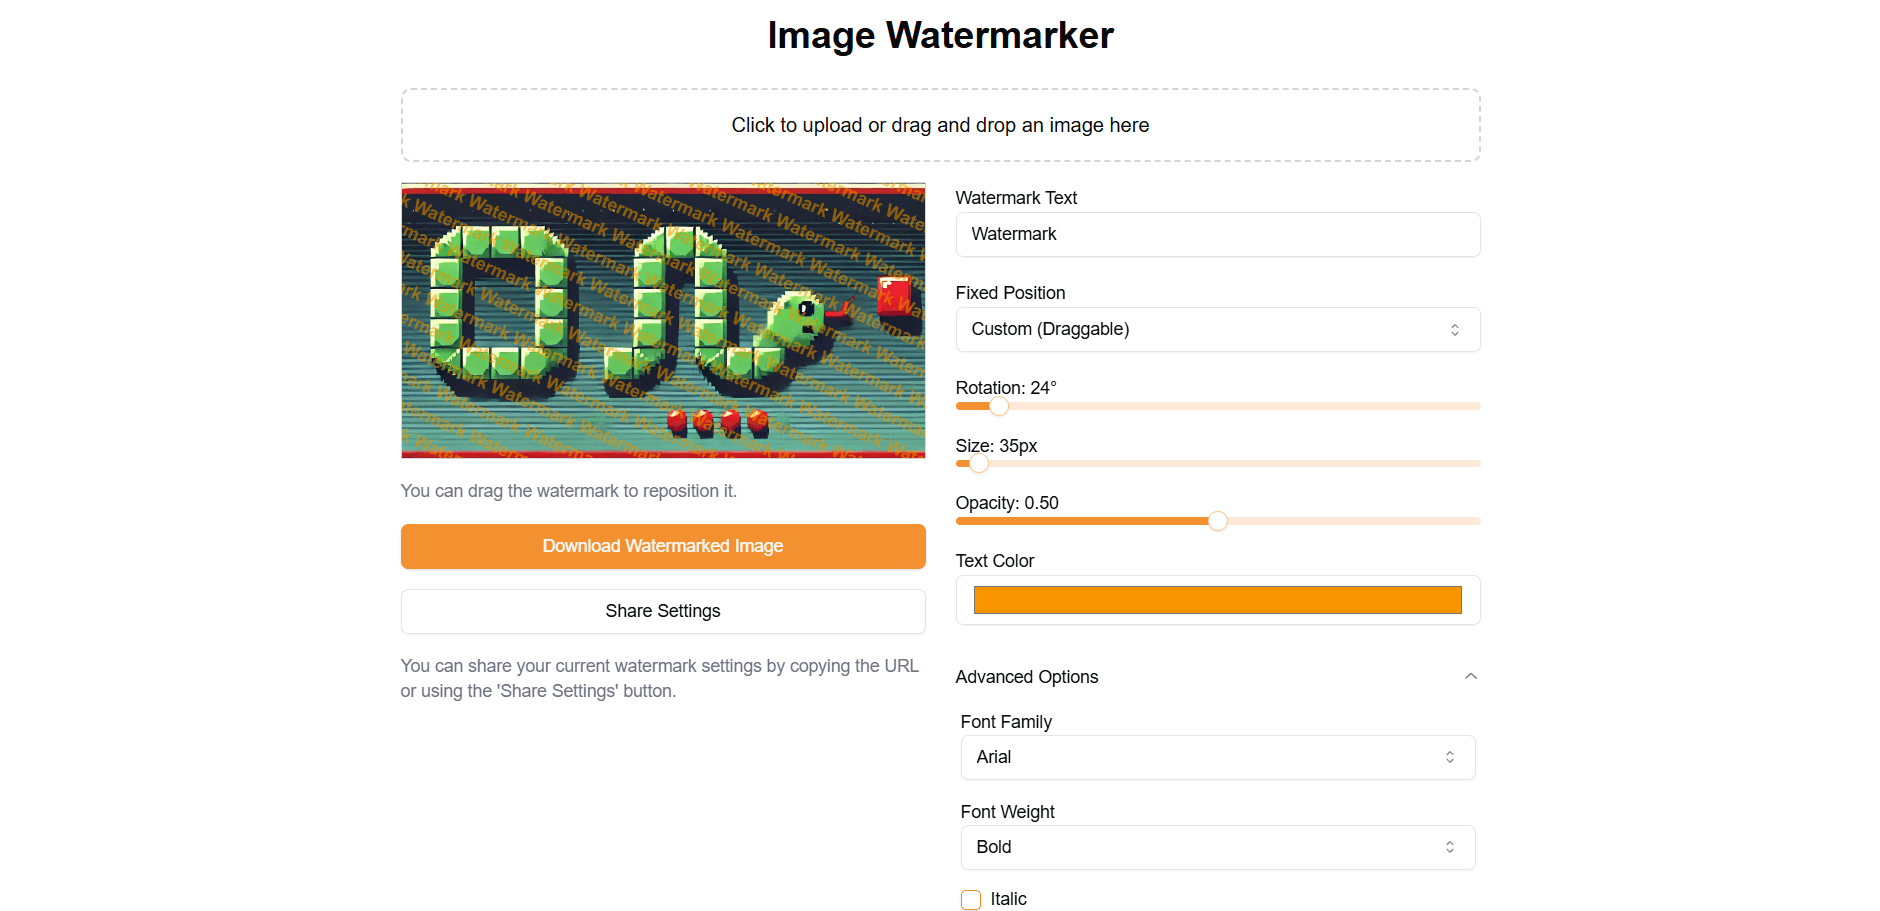Click the Watermark Text input field
The image size is (1880, 911).
(x=1217, y=234)
